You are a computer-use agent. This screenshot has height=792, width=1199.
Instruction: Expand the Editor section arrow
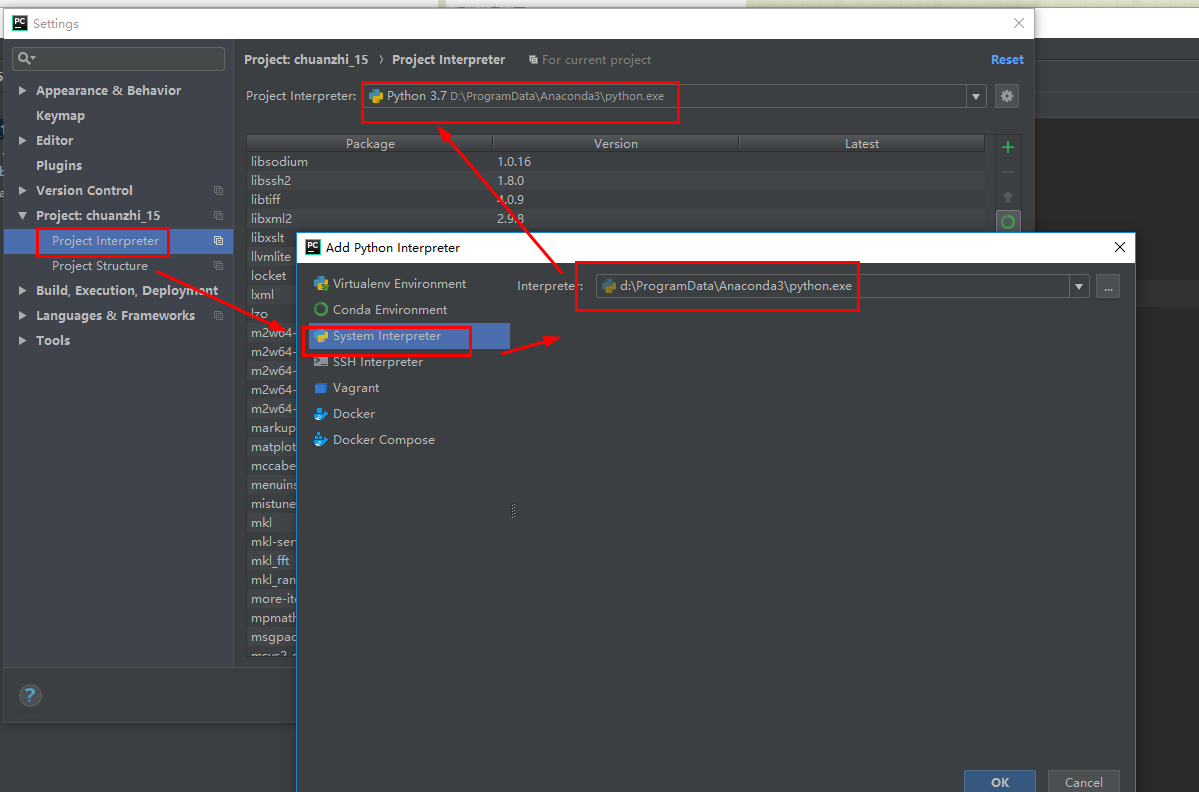coord(22,141)
